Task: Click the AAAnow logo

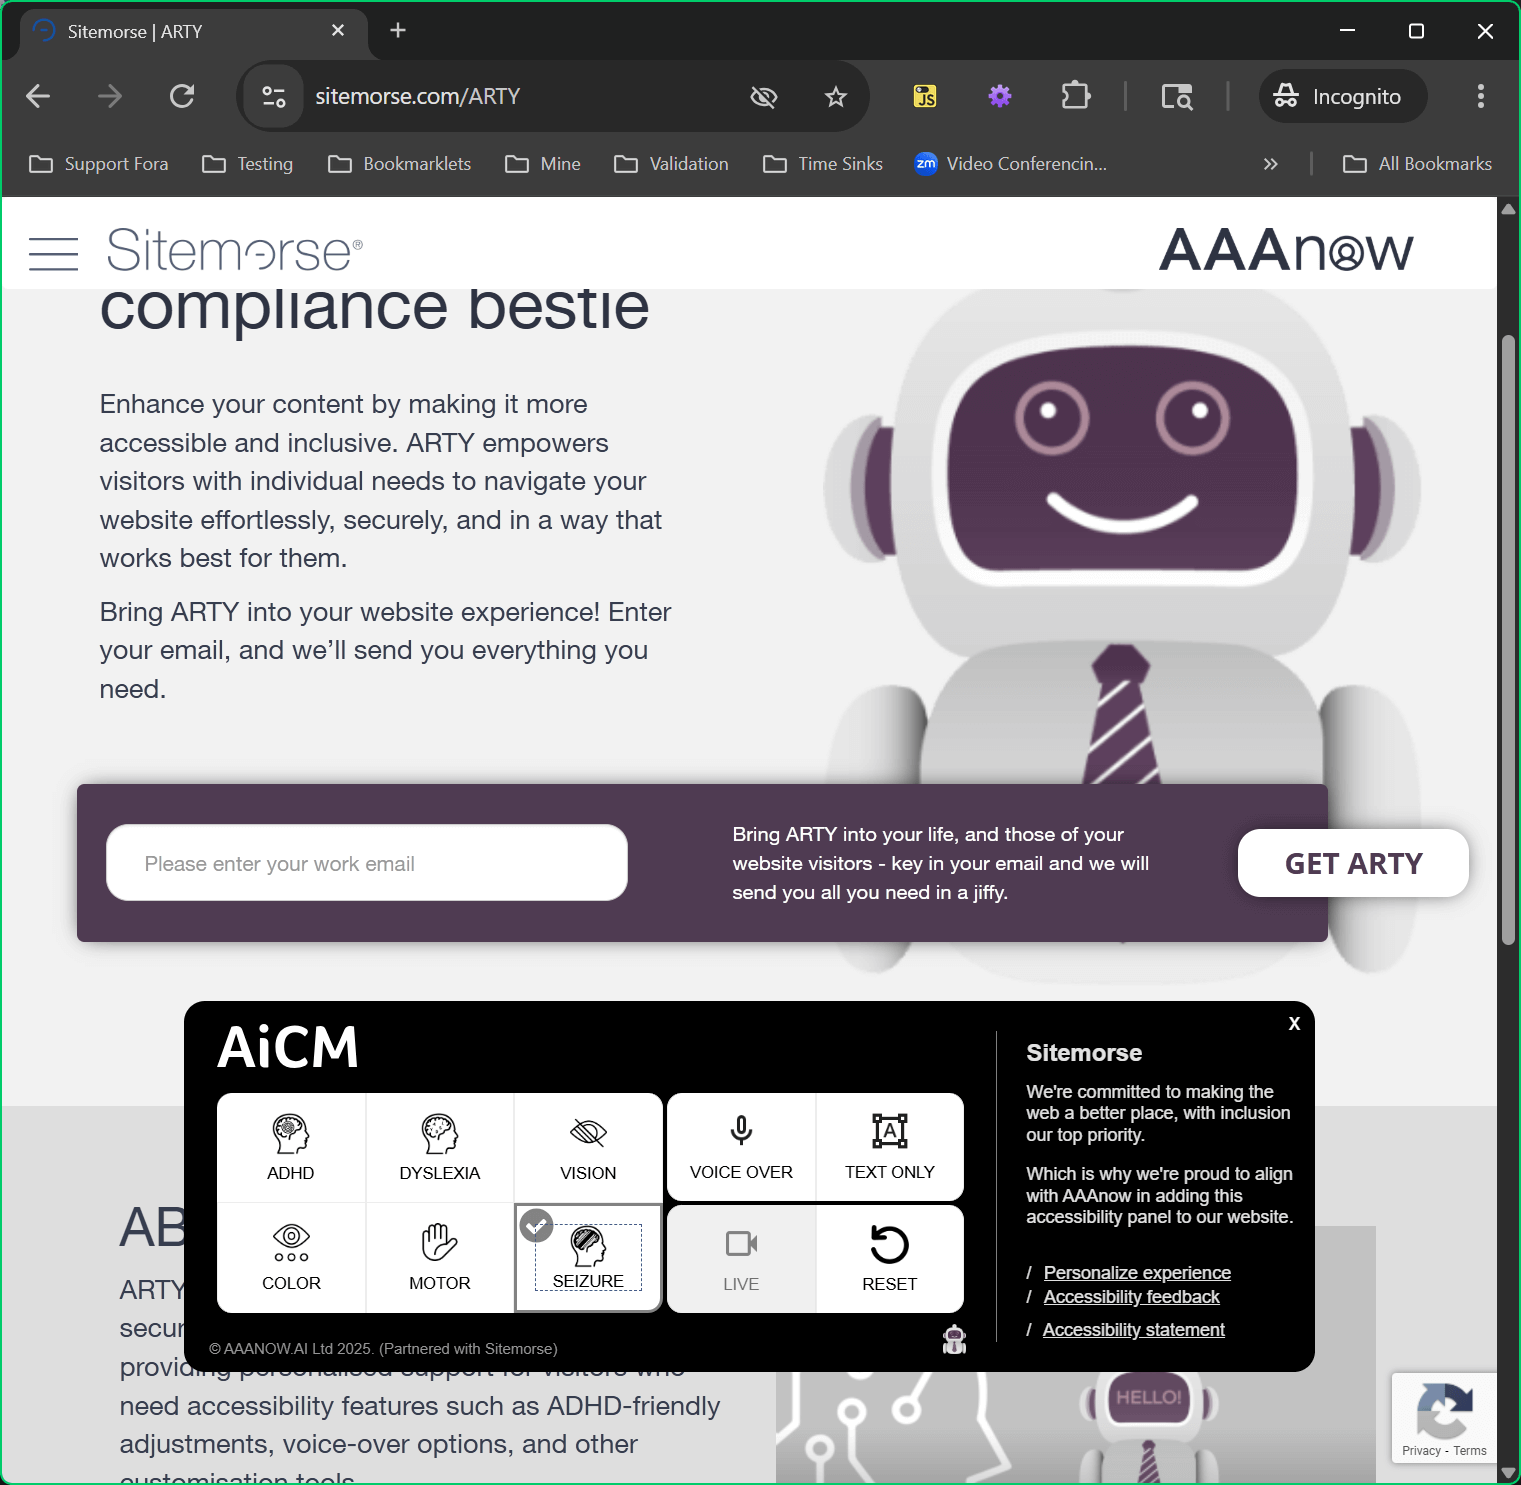Action: pyautogui.click(x=1286, y=250)
